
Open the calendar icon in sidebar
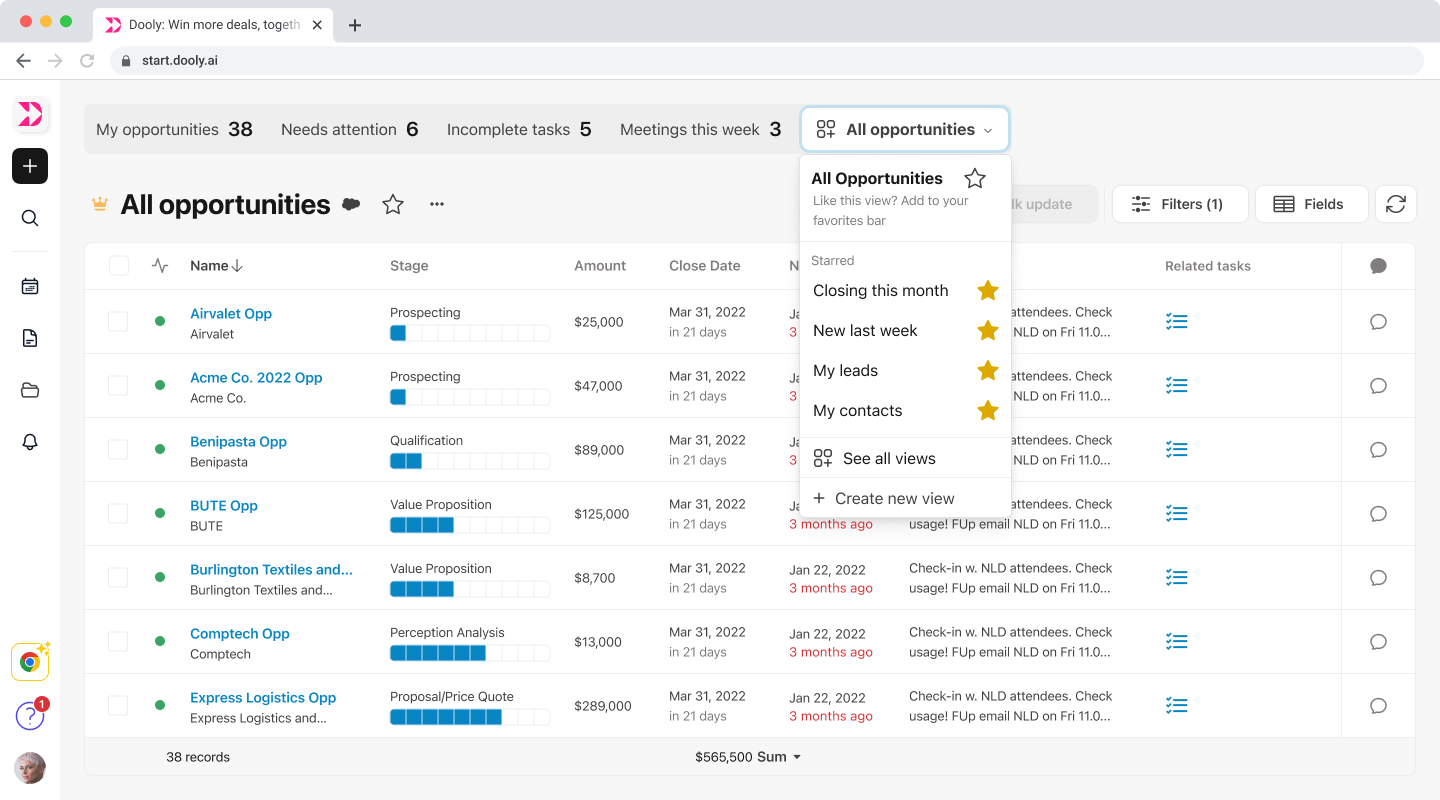point(30,286)
